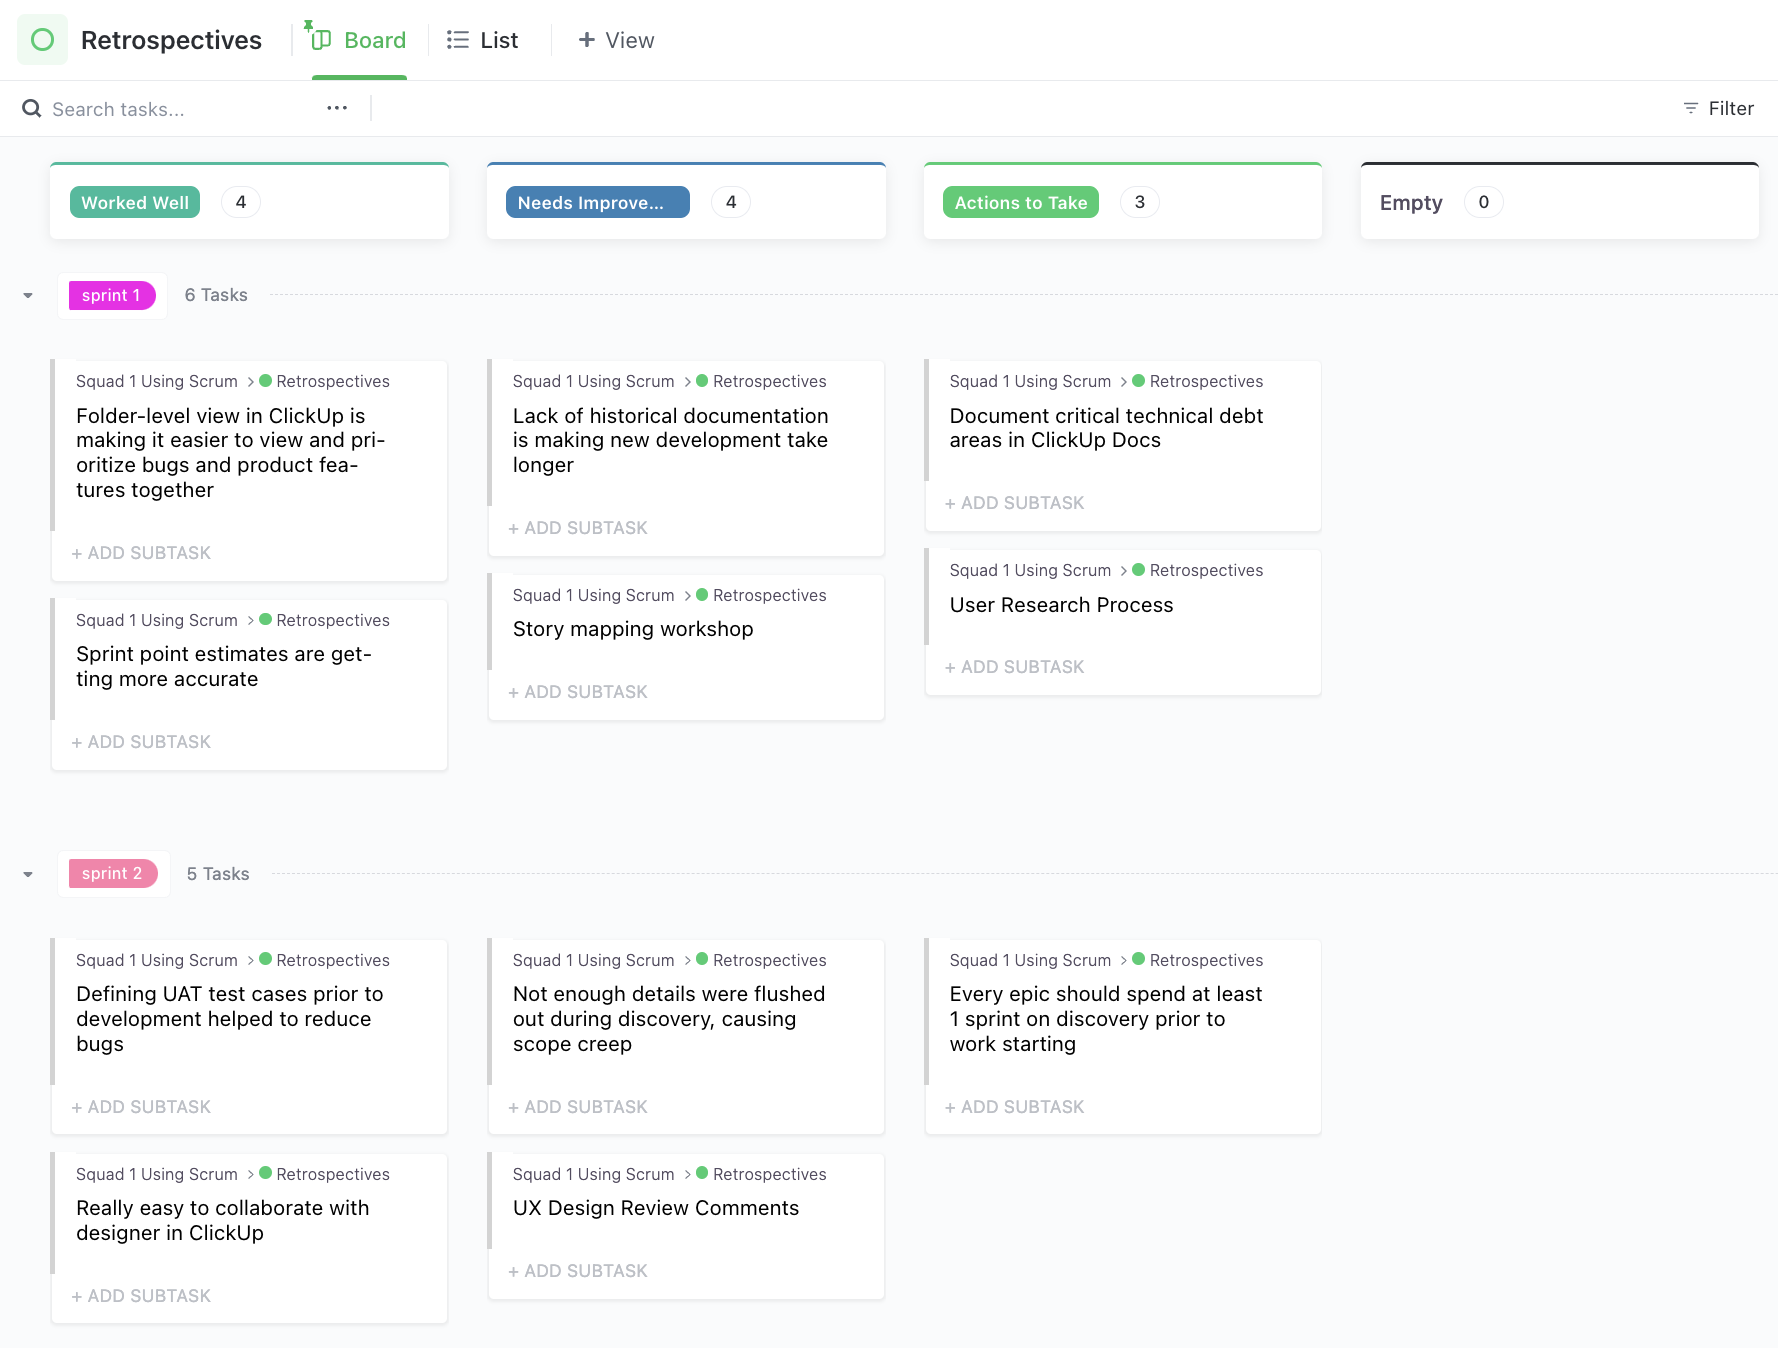Click the Worked Well status label
The height and width of the screenshot is (1348, 1778).
pyautogui.click(x=135, y=202)
